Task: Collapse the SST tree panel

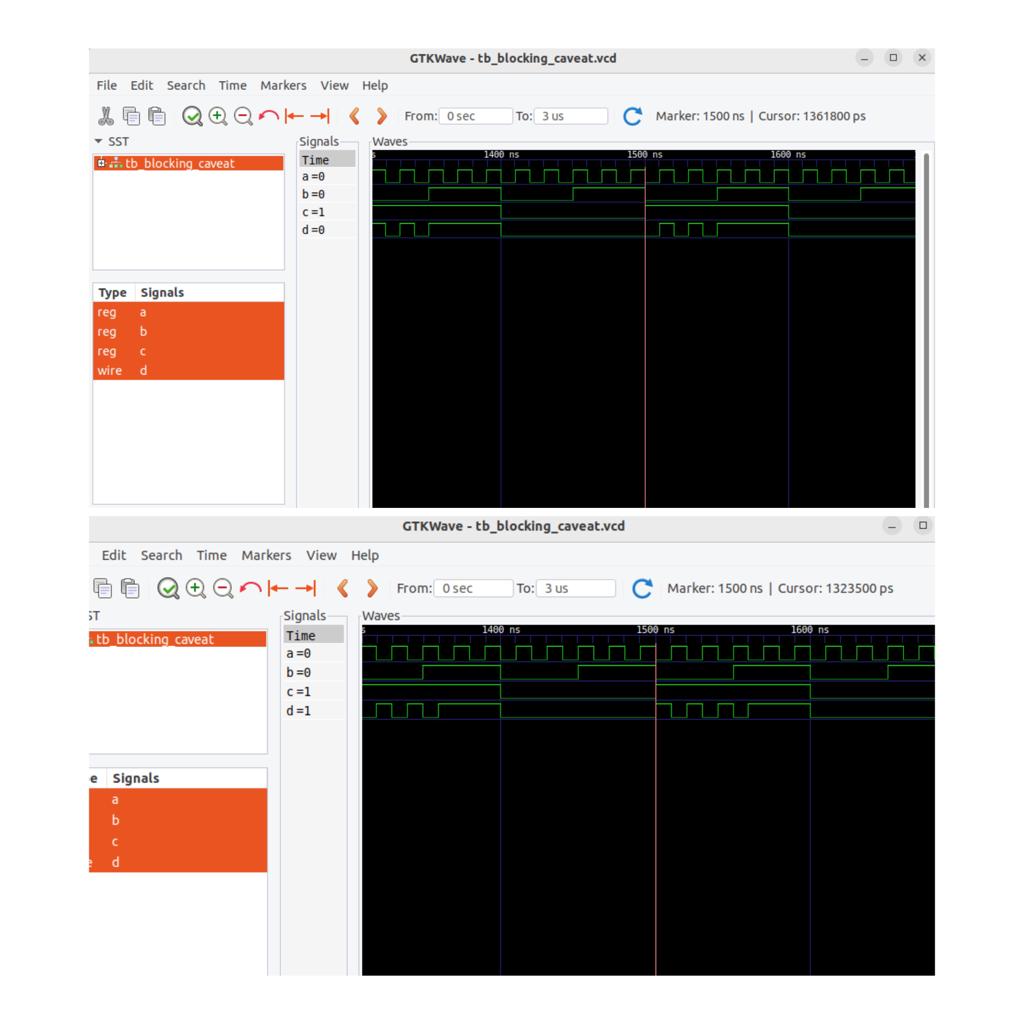Action: [99, 141]
